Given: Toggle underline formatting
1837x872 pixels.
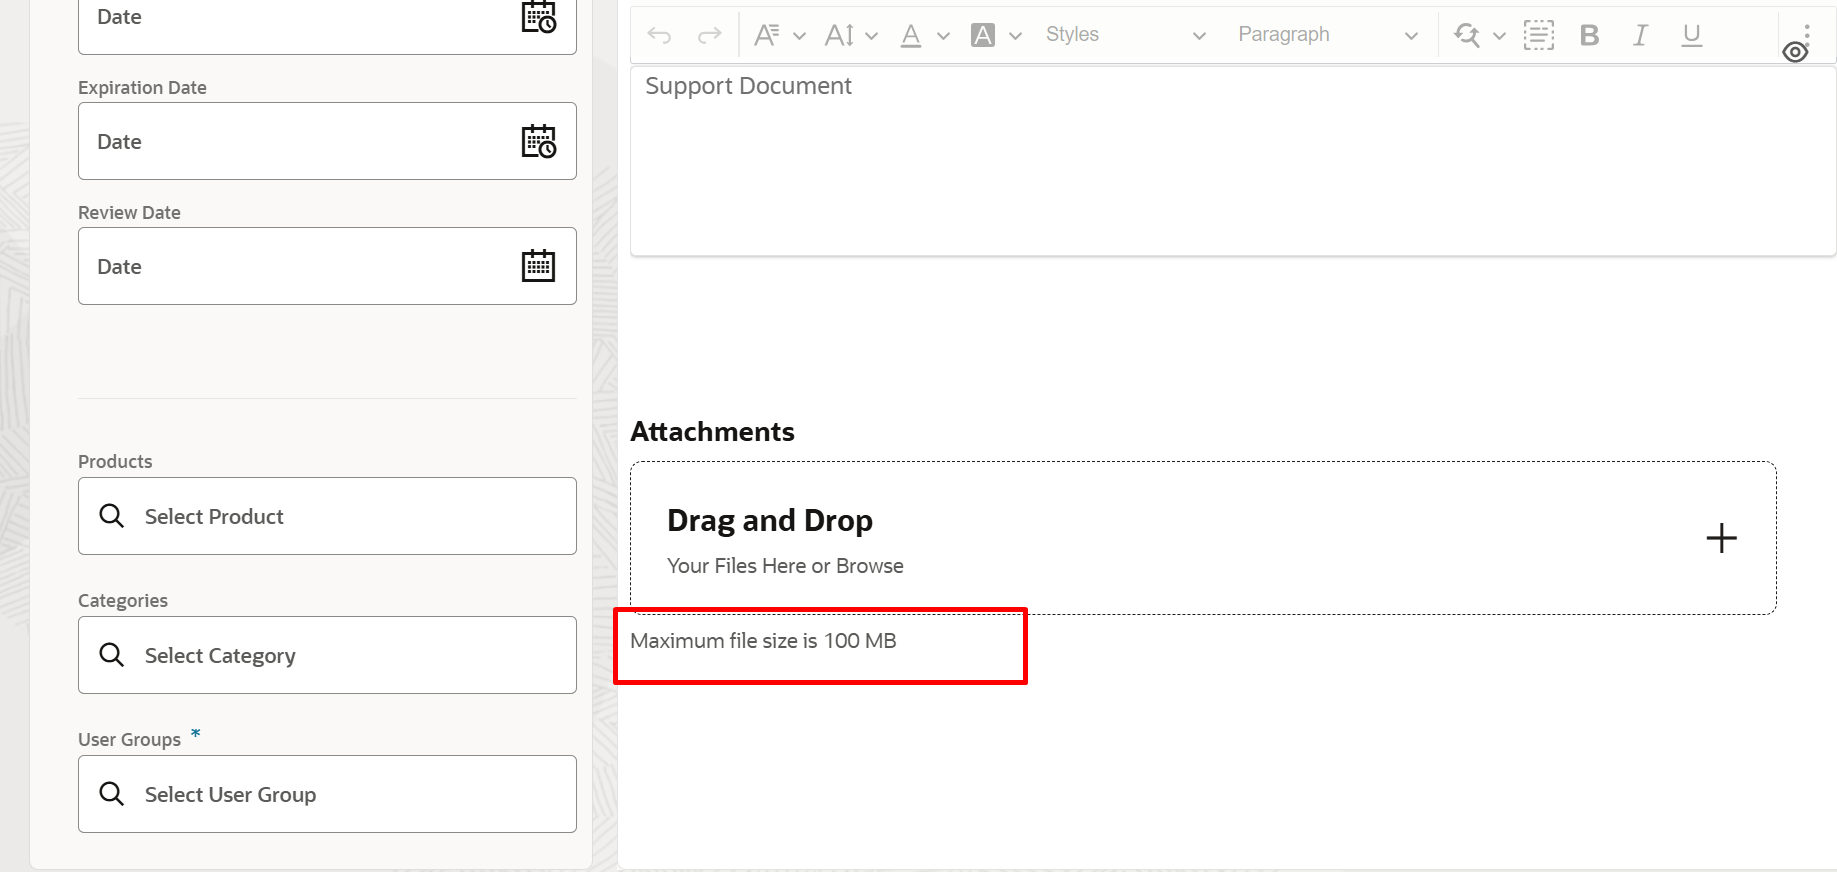Looking at the screenshot, I should [1691, 35].
